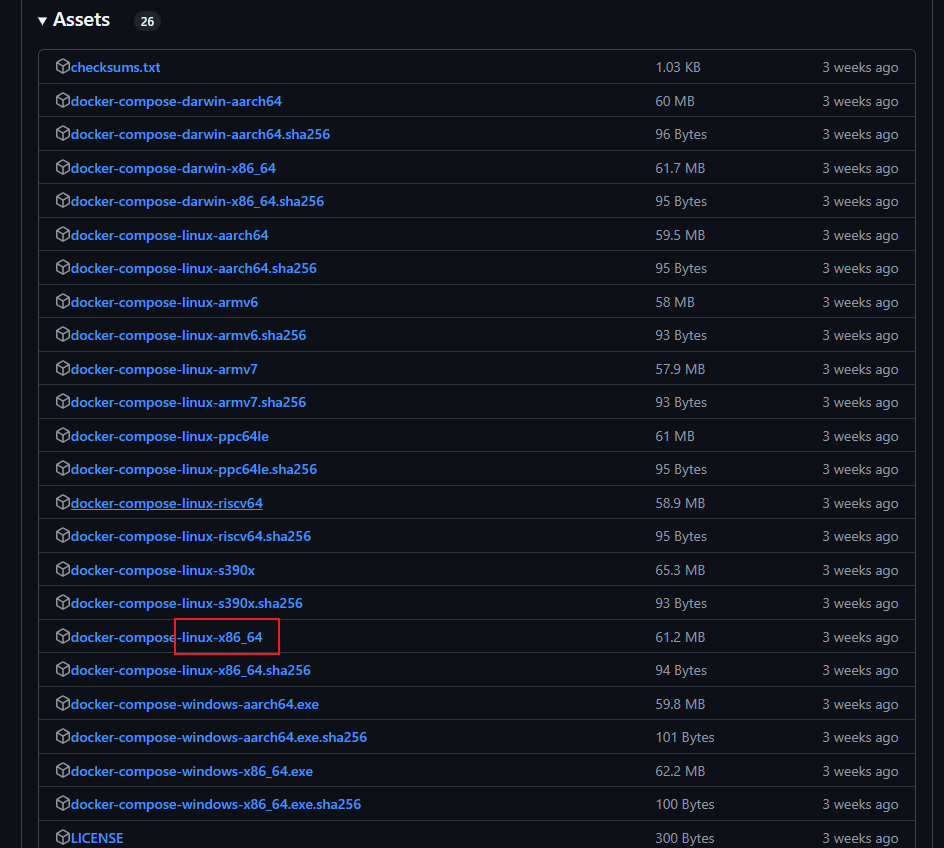The image size is (944, 848).
Task: Click package icon beside docker-compose-linux-s390x
Action: coord(63,569)
